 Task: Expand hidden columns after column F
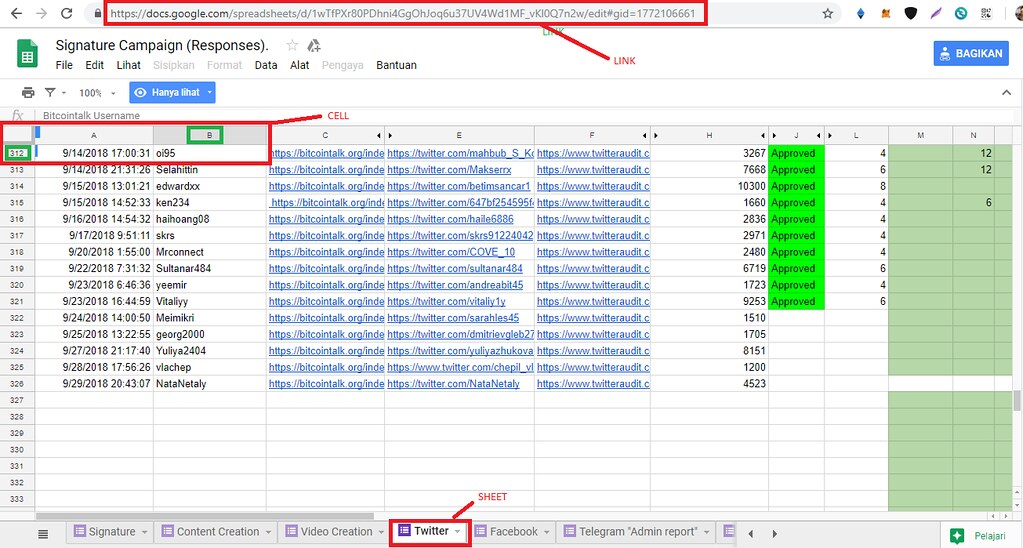[x=645, y=136]
